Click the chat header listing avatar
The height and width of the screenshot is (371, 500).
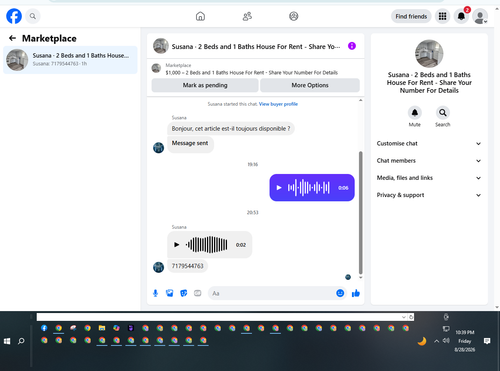point(161,46)
